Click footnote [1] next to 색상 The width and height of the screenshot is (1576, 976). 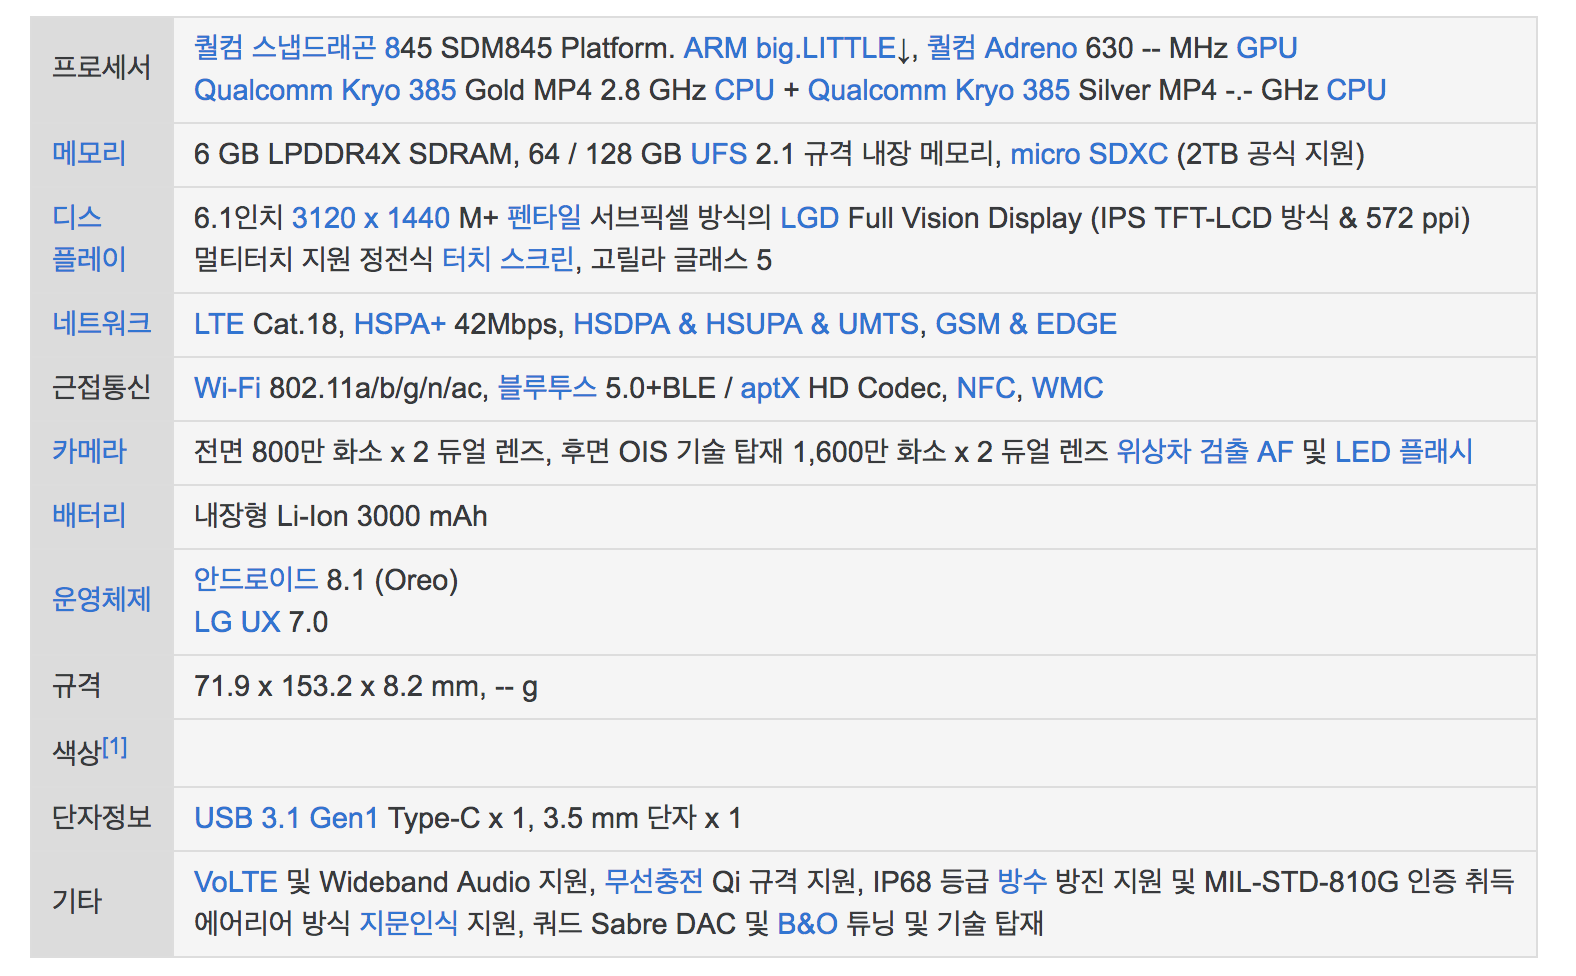(x=115, y=746)
